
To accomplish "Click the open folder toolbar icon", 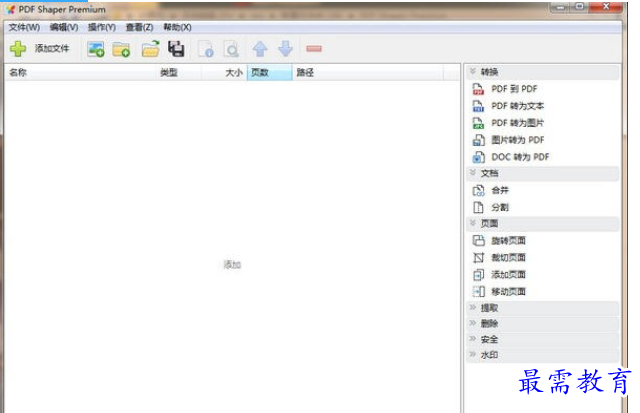I will [x=150, y=49].
